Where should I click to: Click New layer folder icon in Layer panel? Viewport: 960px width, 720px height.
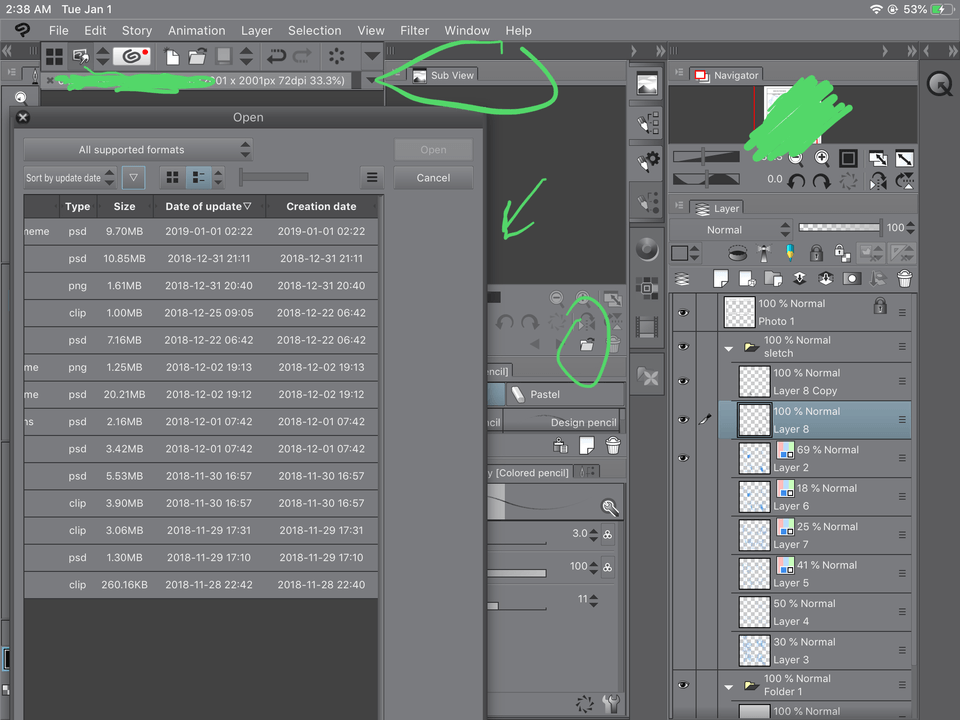773,279
